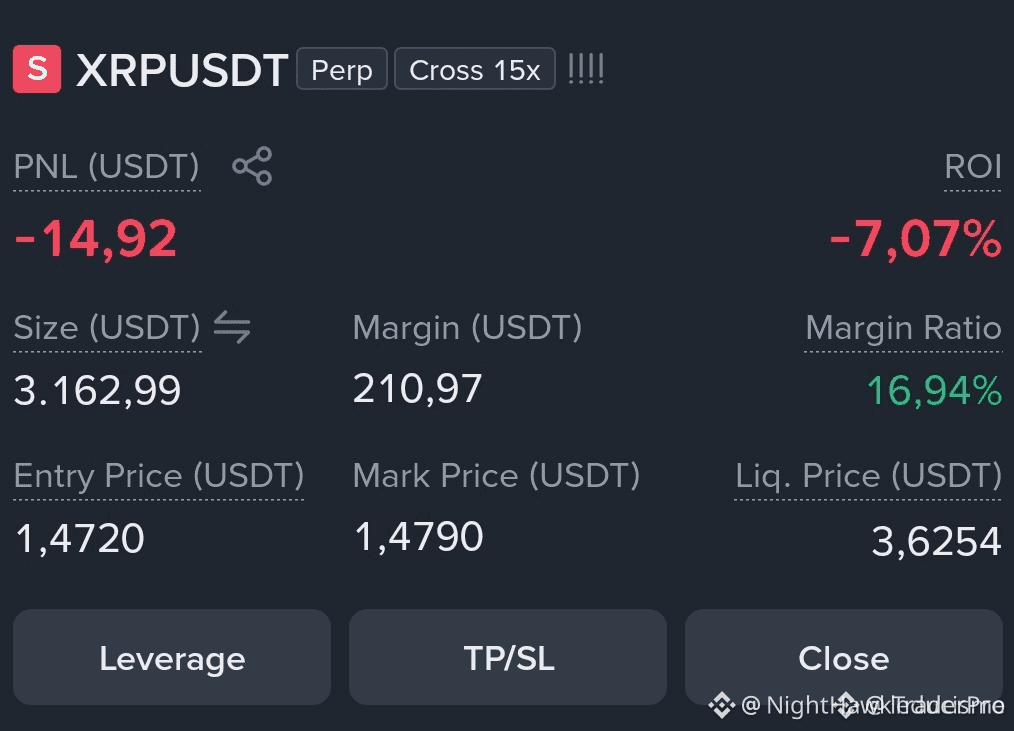Open the Perp contract tag
Screen dimensions: 1014x731
[x=341, y=69]
